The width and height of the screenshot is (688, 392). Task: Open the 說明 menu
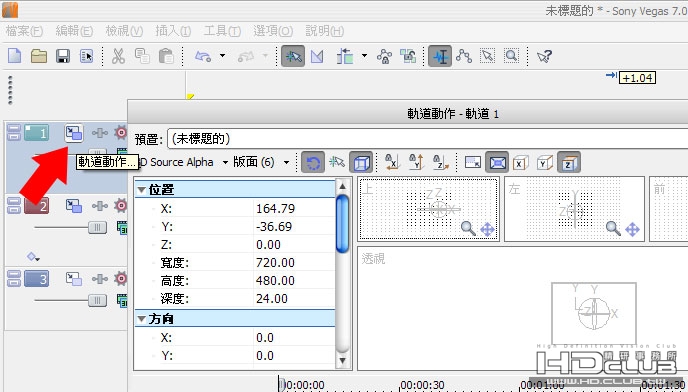coord(325,31)
